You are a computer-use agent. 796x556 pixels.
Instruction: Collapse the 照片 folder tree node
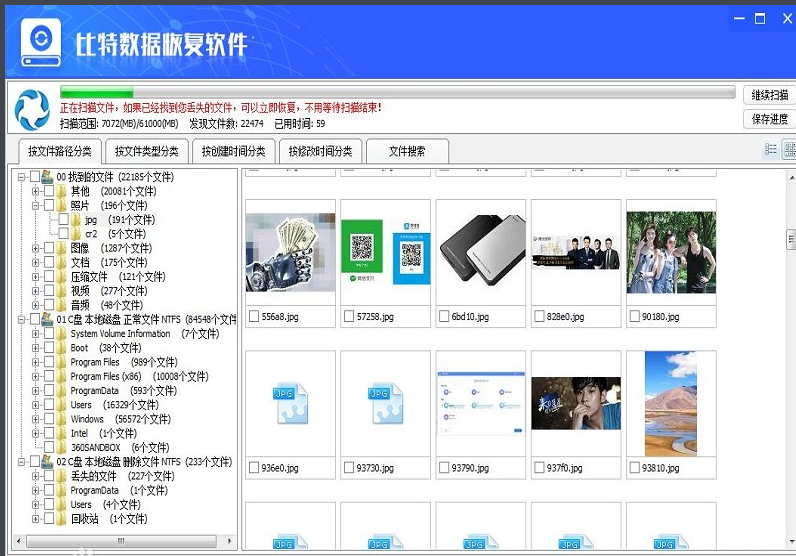click(36, 206)
